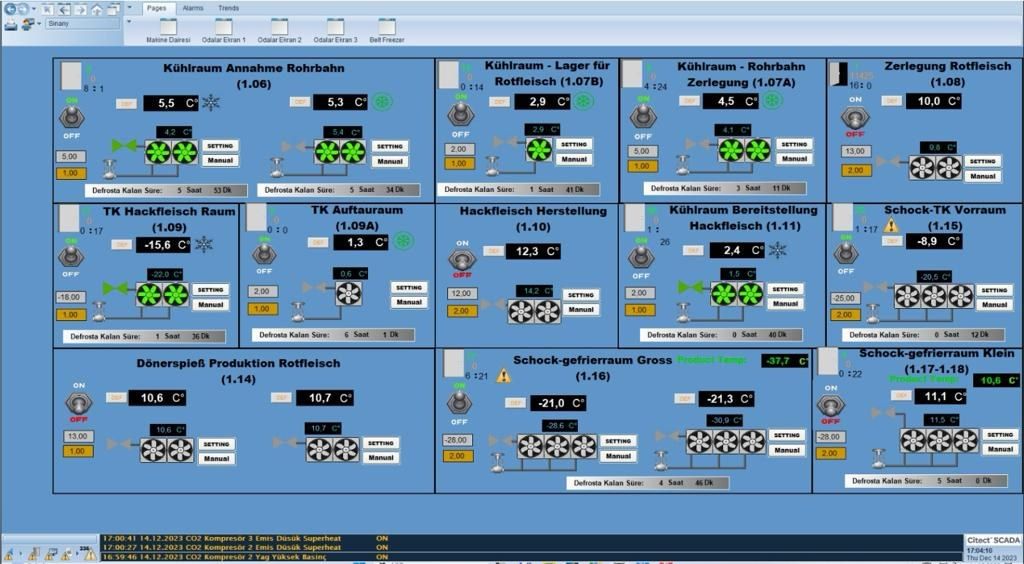The width and height of the screenshot is (1024, 564).
Task: Click the DEF button beside -15,6 C°
Action: tap(121, 245)
